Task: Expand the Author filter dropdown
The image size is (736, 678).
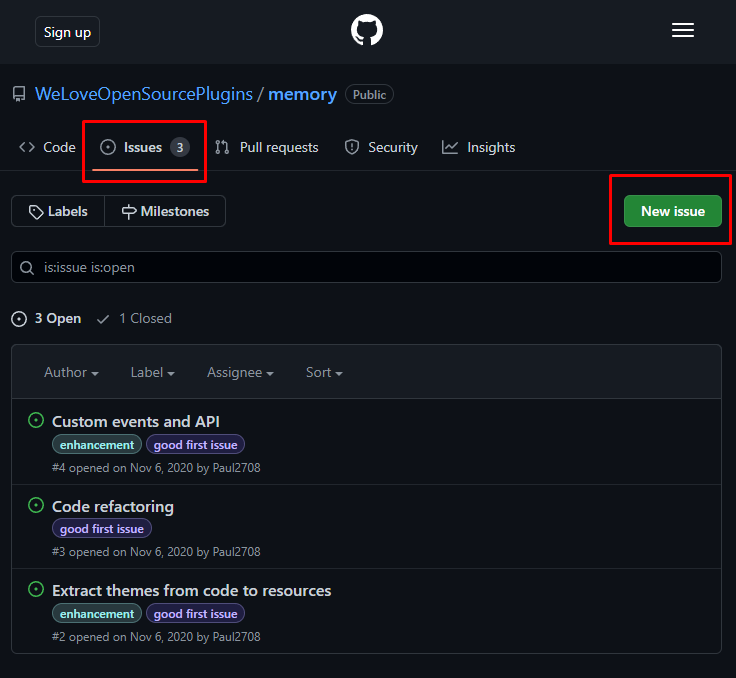Action: [x=71, y=372]
